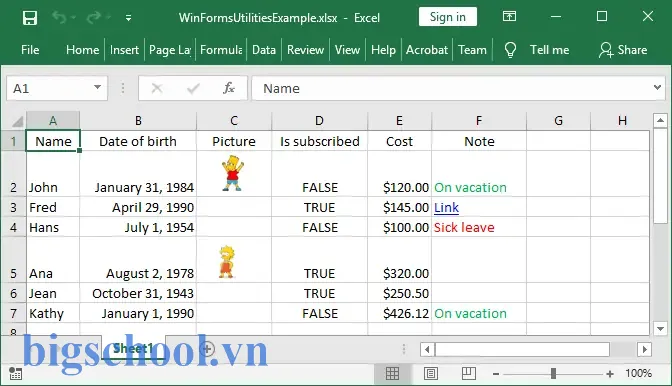This screenshot has width=672, height=386.
Task: Click the Save floppy disk icon
Action: (x=30, y=18)
